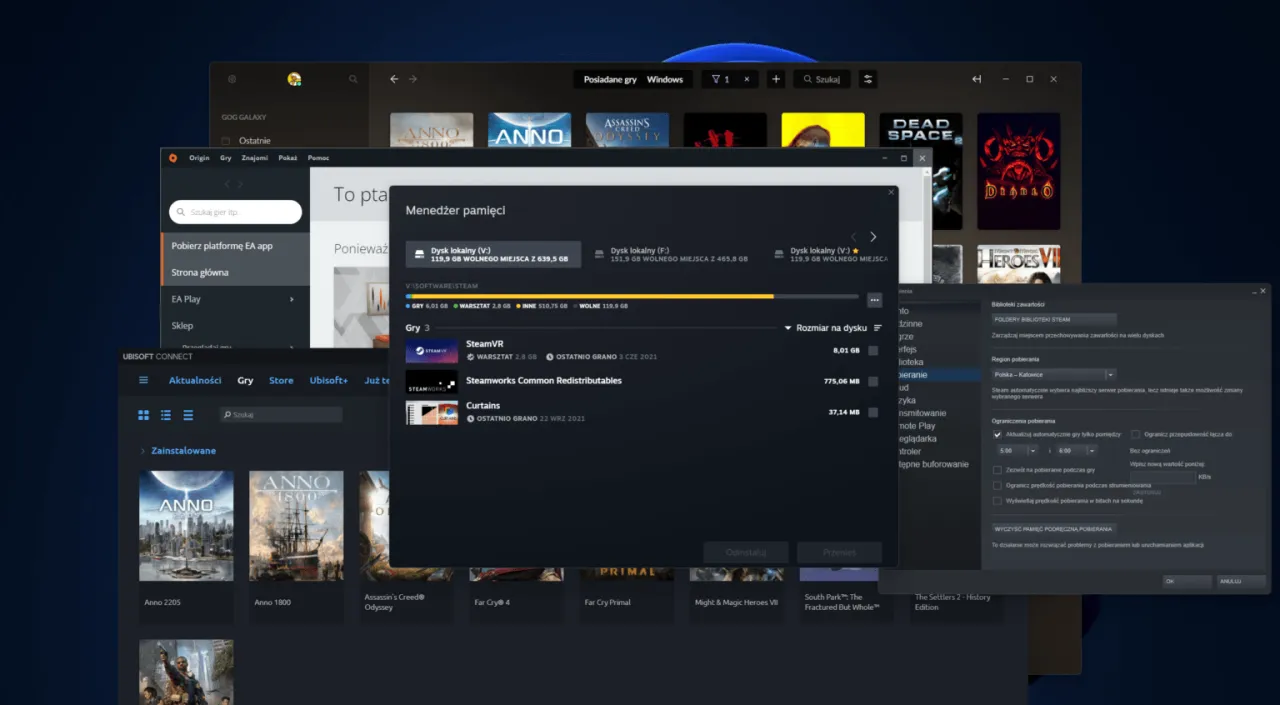Image resolution: width=1280 pixels, height=705 pixels.
Task: Switch Ubisoft Connect to compact list view
Action: click(188, 415)
